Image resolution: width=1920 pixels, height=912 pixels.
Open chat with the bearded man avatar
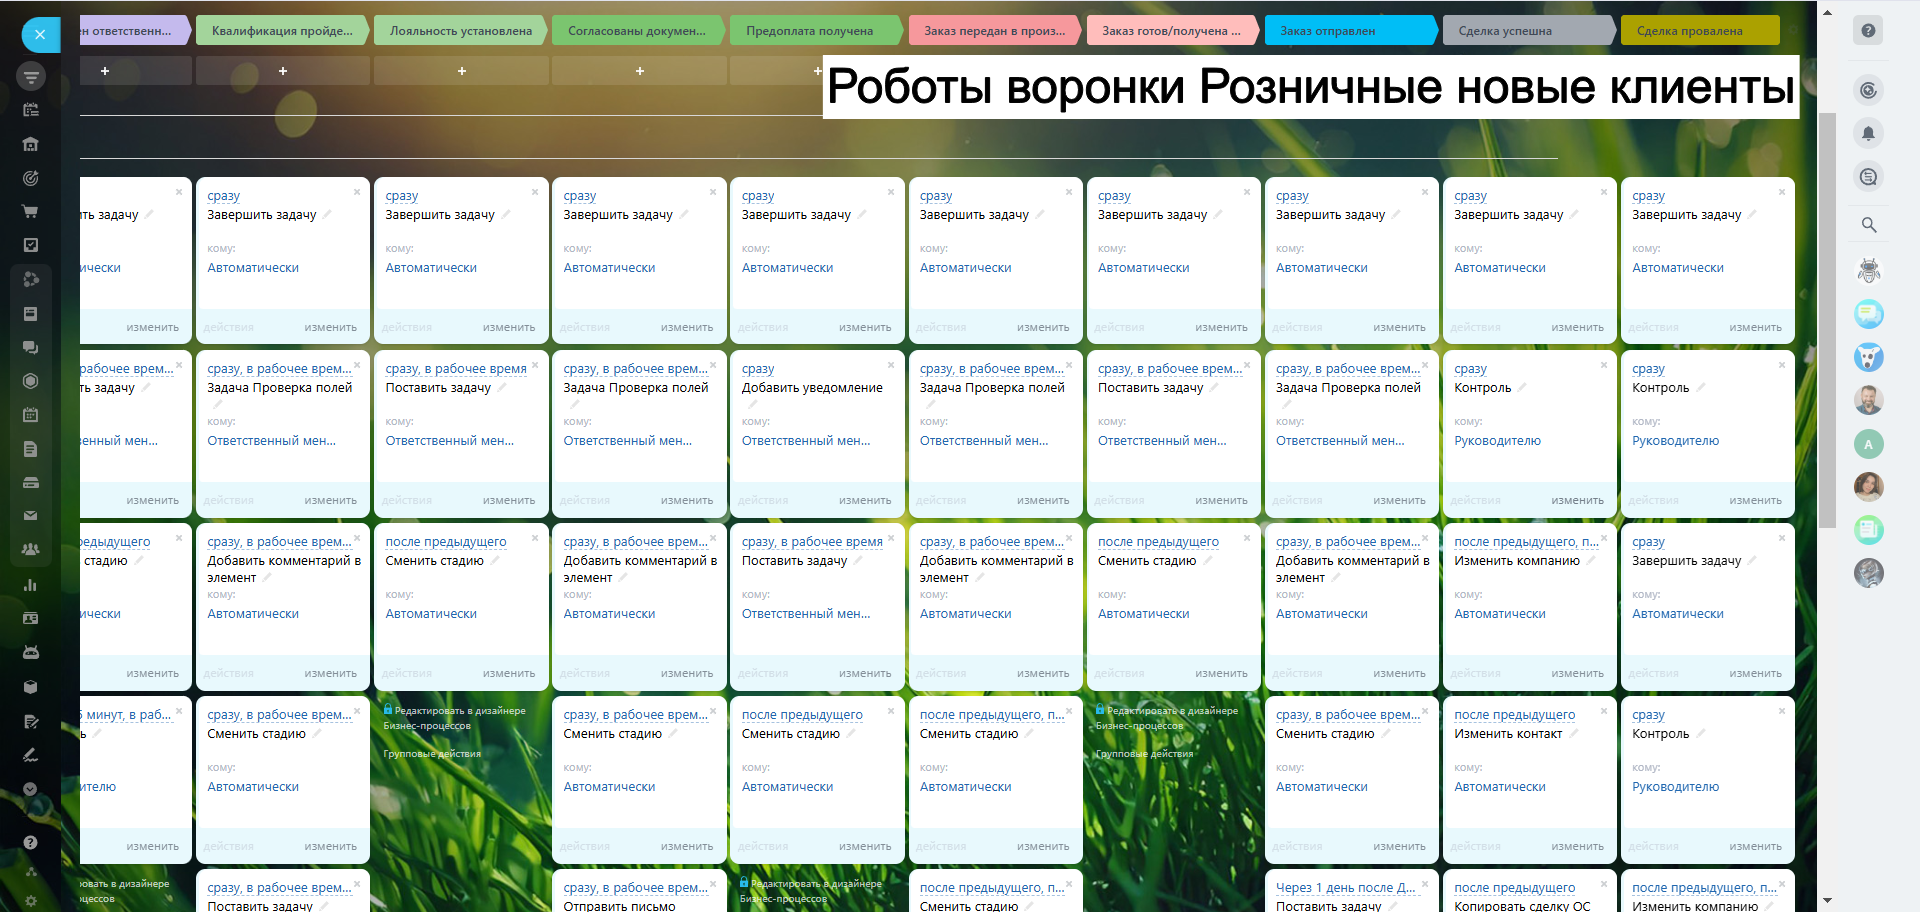tap(1868, 400)
